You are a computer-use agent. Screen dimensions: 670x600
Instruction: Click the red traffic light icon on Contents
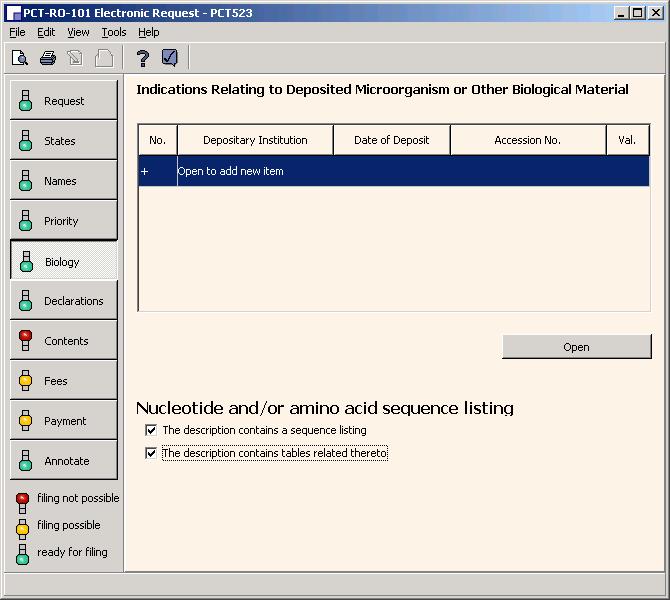(25, 340)
